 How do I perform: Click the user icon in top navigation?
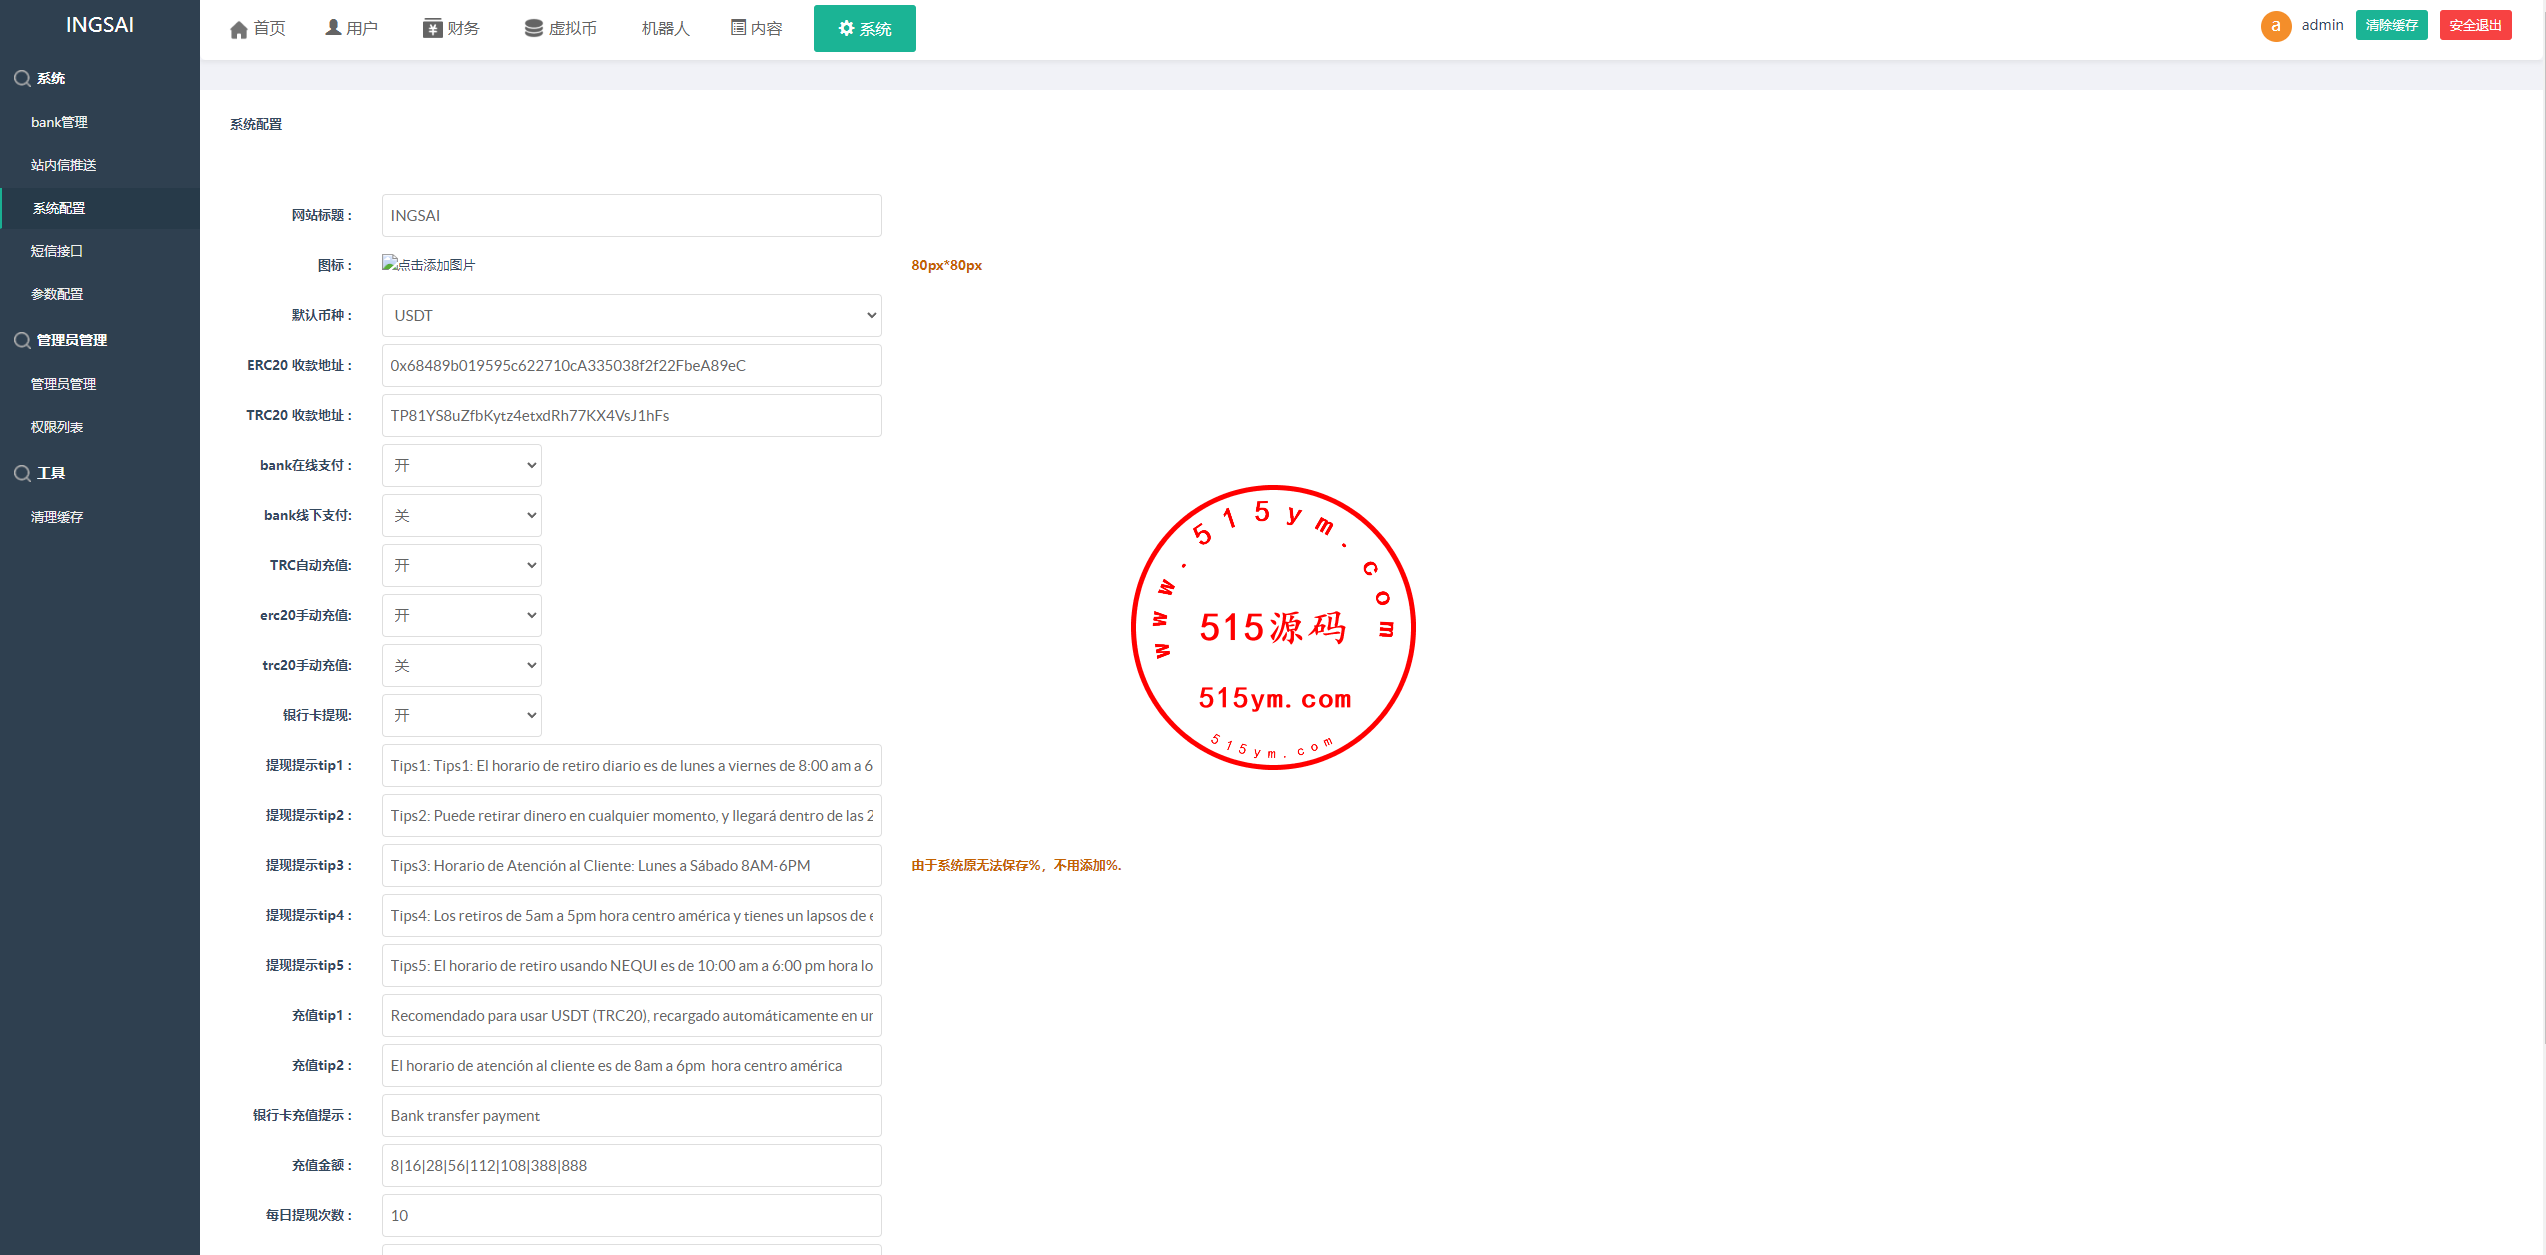coord(333,28)
